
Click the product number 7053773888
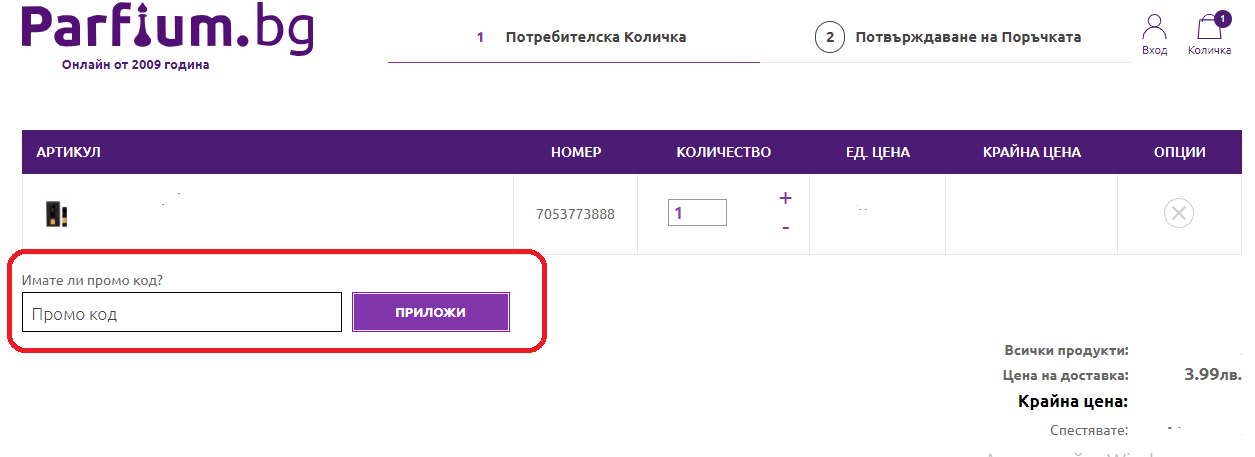575,214
